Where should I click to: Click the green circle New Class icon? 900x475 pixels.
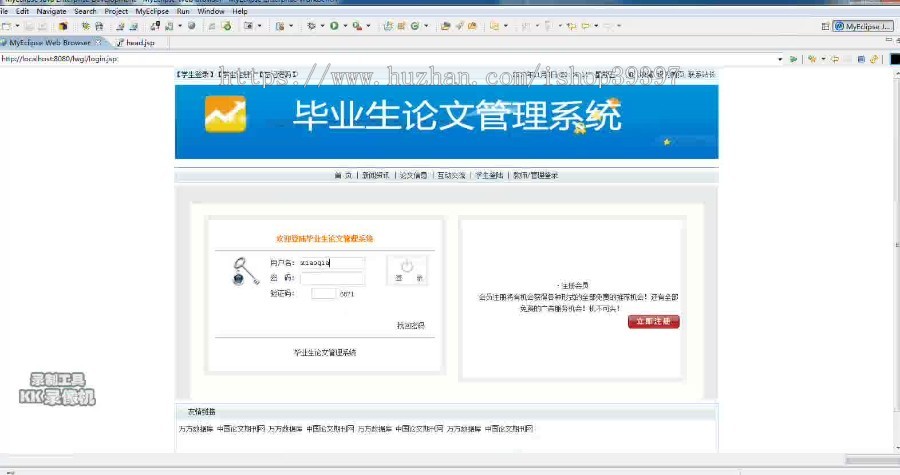(x=414, y=26)
